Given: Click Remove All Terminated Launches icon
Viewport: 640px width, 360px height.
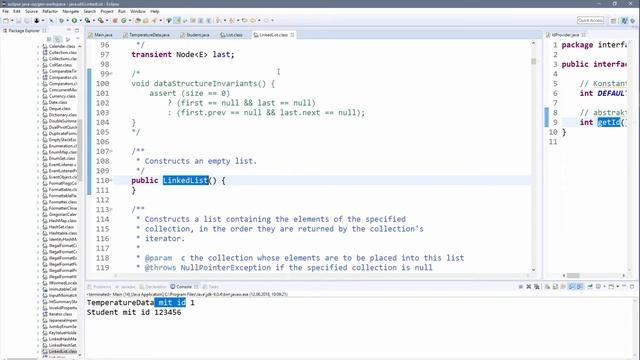Looking at the screenshot, I should coord(537,287).
